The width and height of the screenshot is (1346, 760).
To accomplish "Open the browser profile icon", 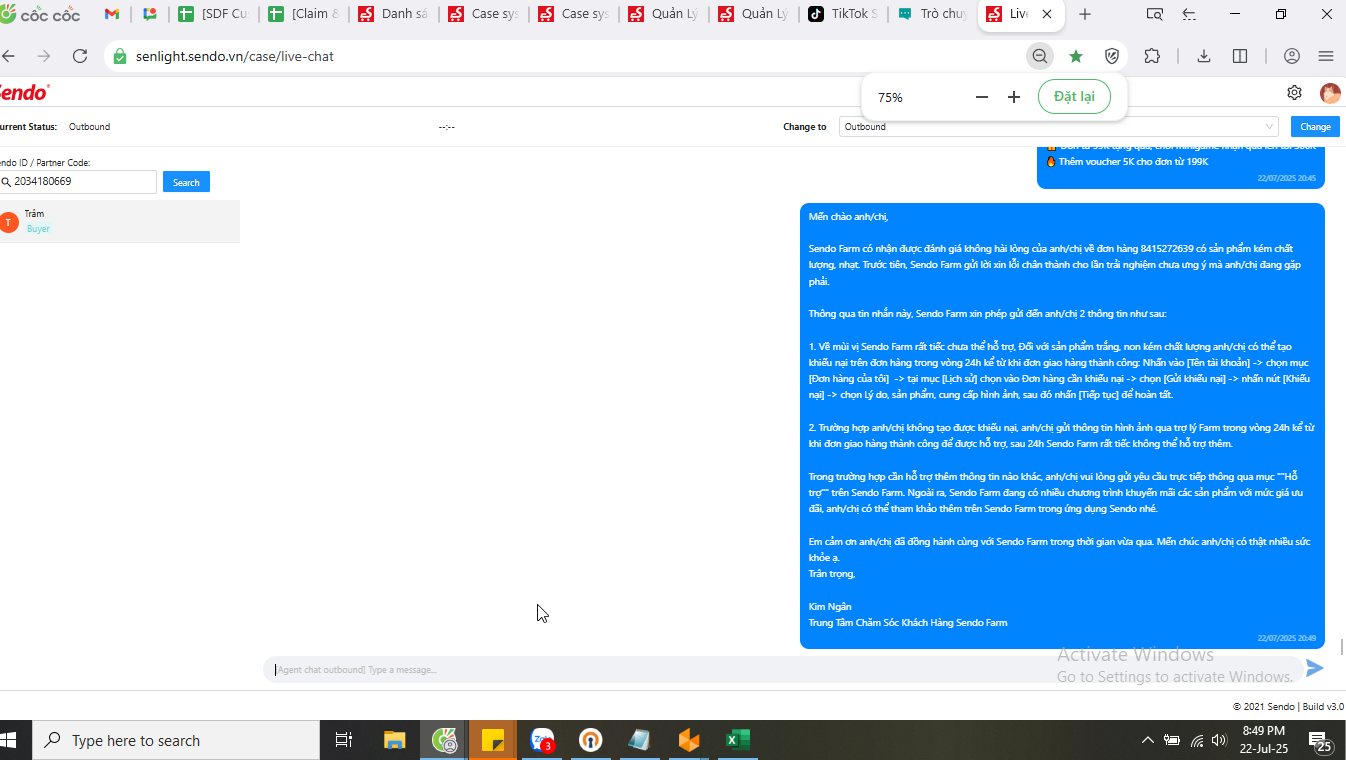I will [1292, 56].
